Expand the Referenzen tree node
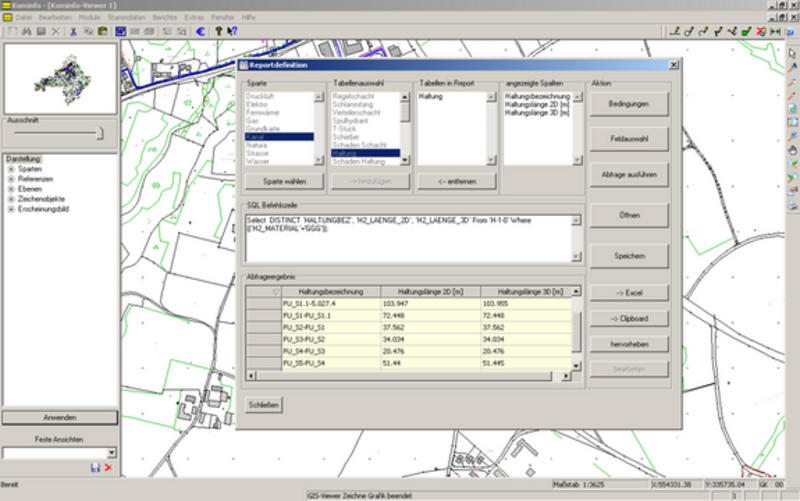 [x=11, y=179]
